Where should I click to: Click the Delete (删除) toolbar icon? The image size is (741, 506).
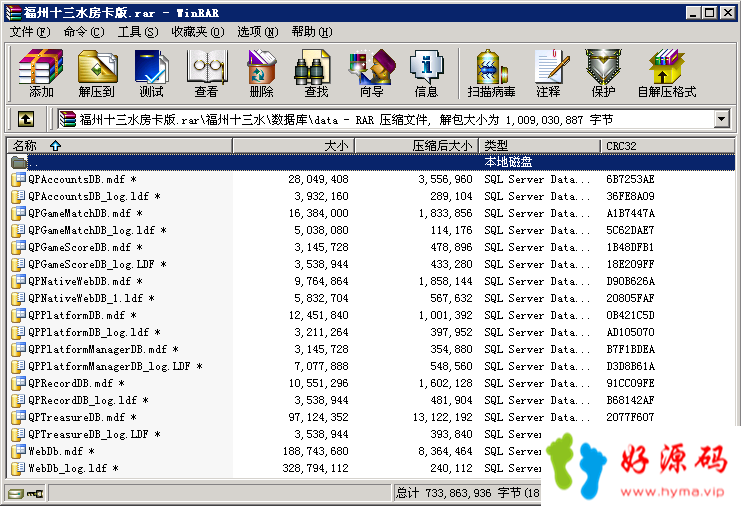261,73
